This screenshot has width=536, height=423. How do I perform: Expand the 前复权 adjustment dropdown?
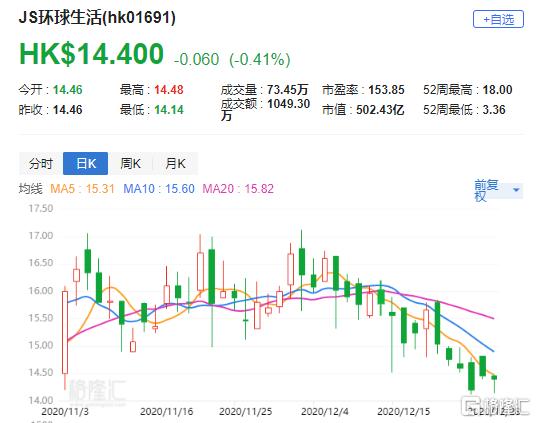coord(498,190)
